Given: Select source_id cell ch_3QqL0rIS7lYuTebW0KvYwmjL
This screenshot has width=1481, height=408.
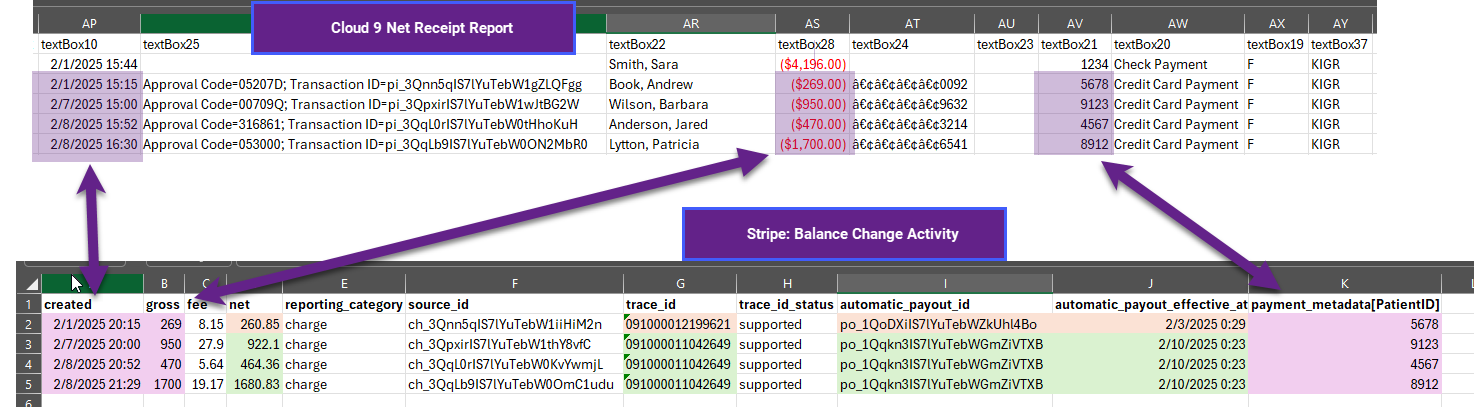Looking at the screenshot, I should click(513, 364).
